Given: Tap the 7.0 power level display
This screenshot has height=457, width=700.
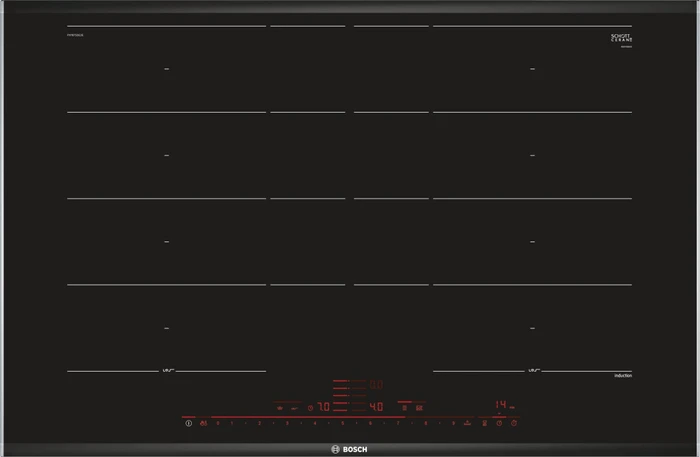Looking at the screenshot, I should tap(324, 407).
